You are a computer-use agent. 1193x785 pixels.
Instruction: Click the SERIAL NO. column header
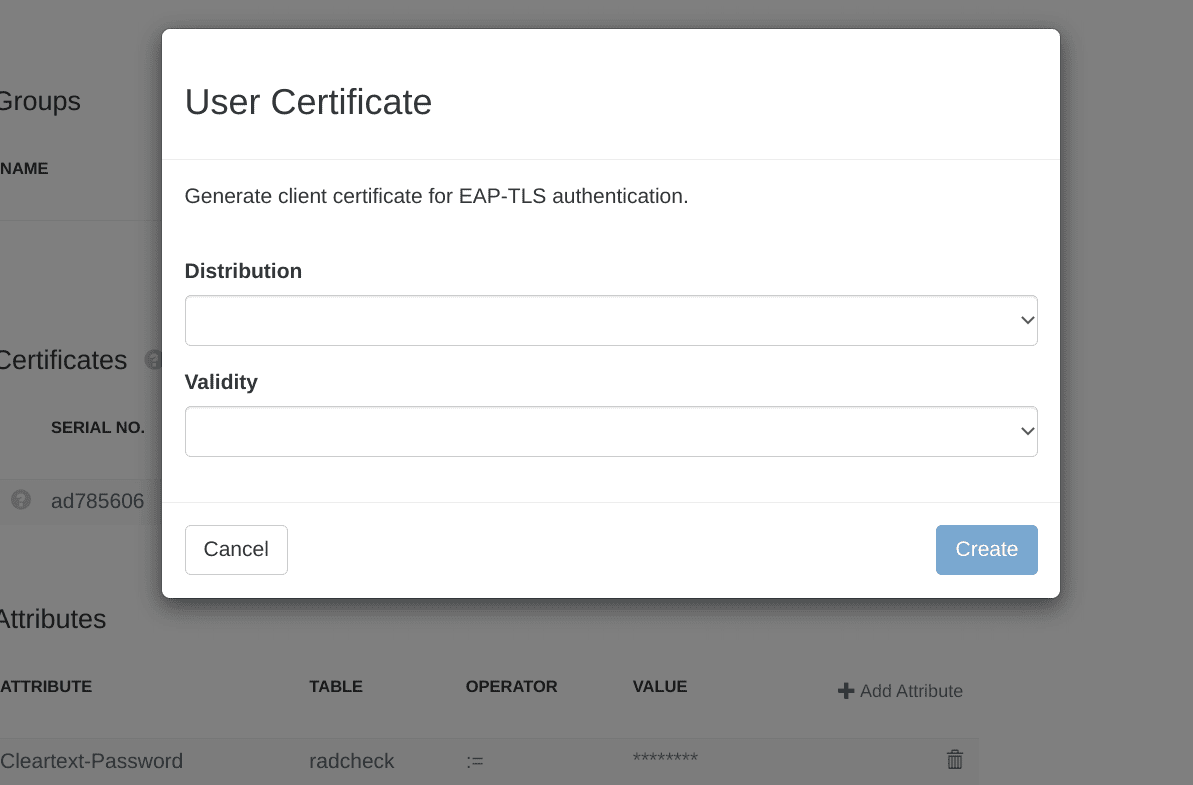tap(97, 427)
